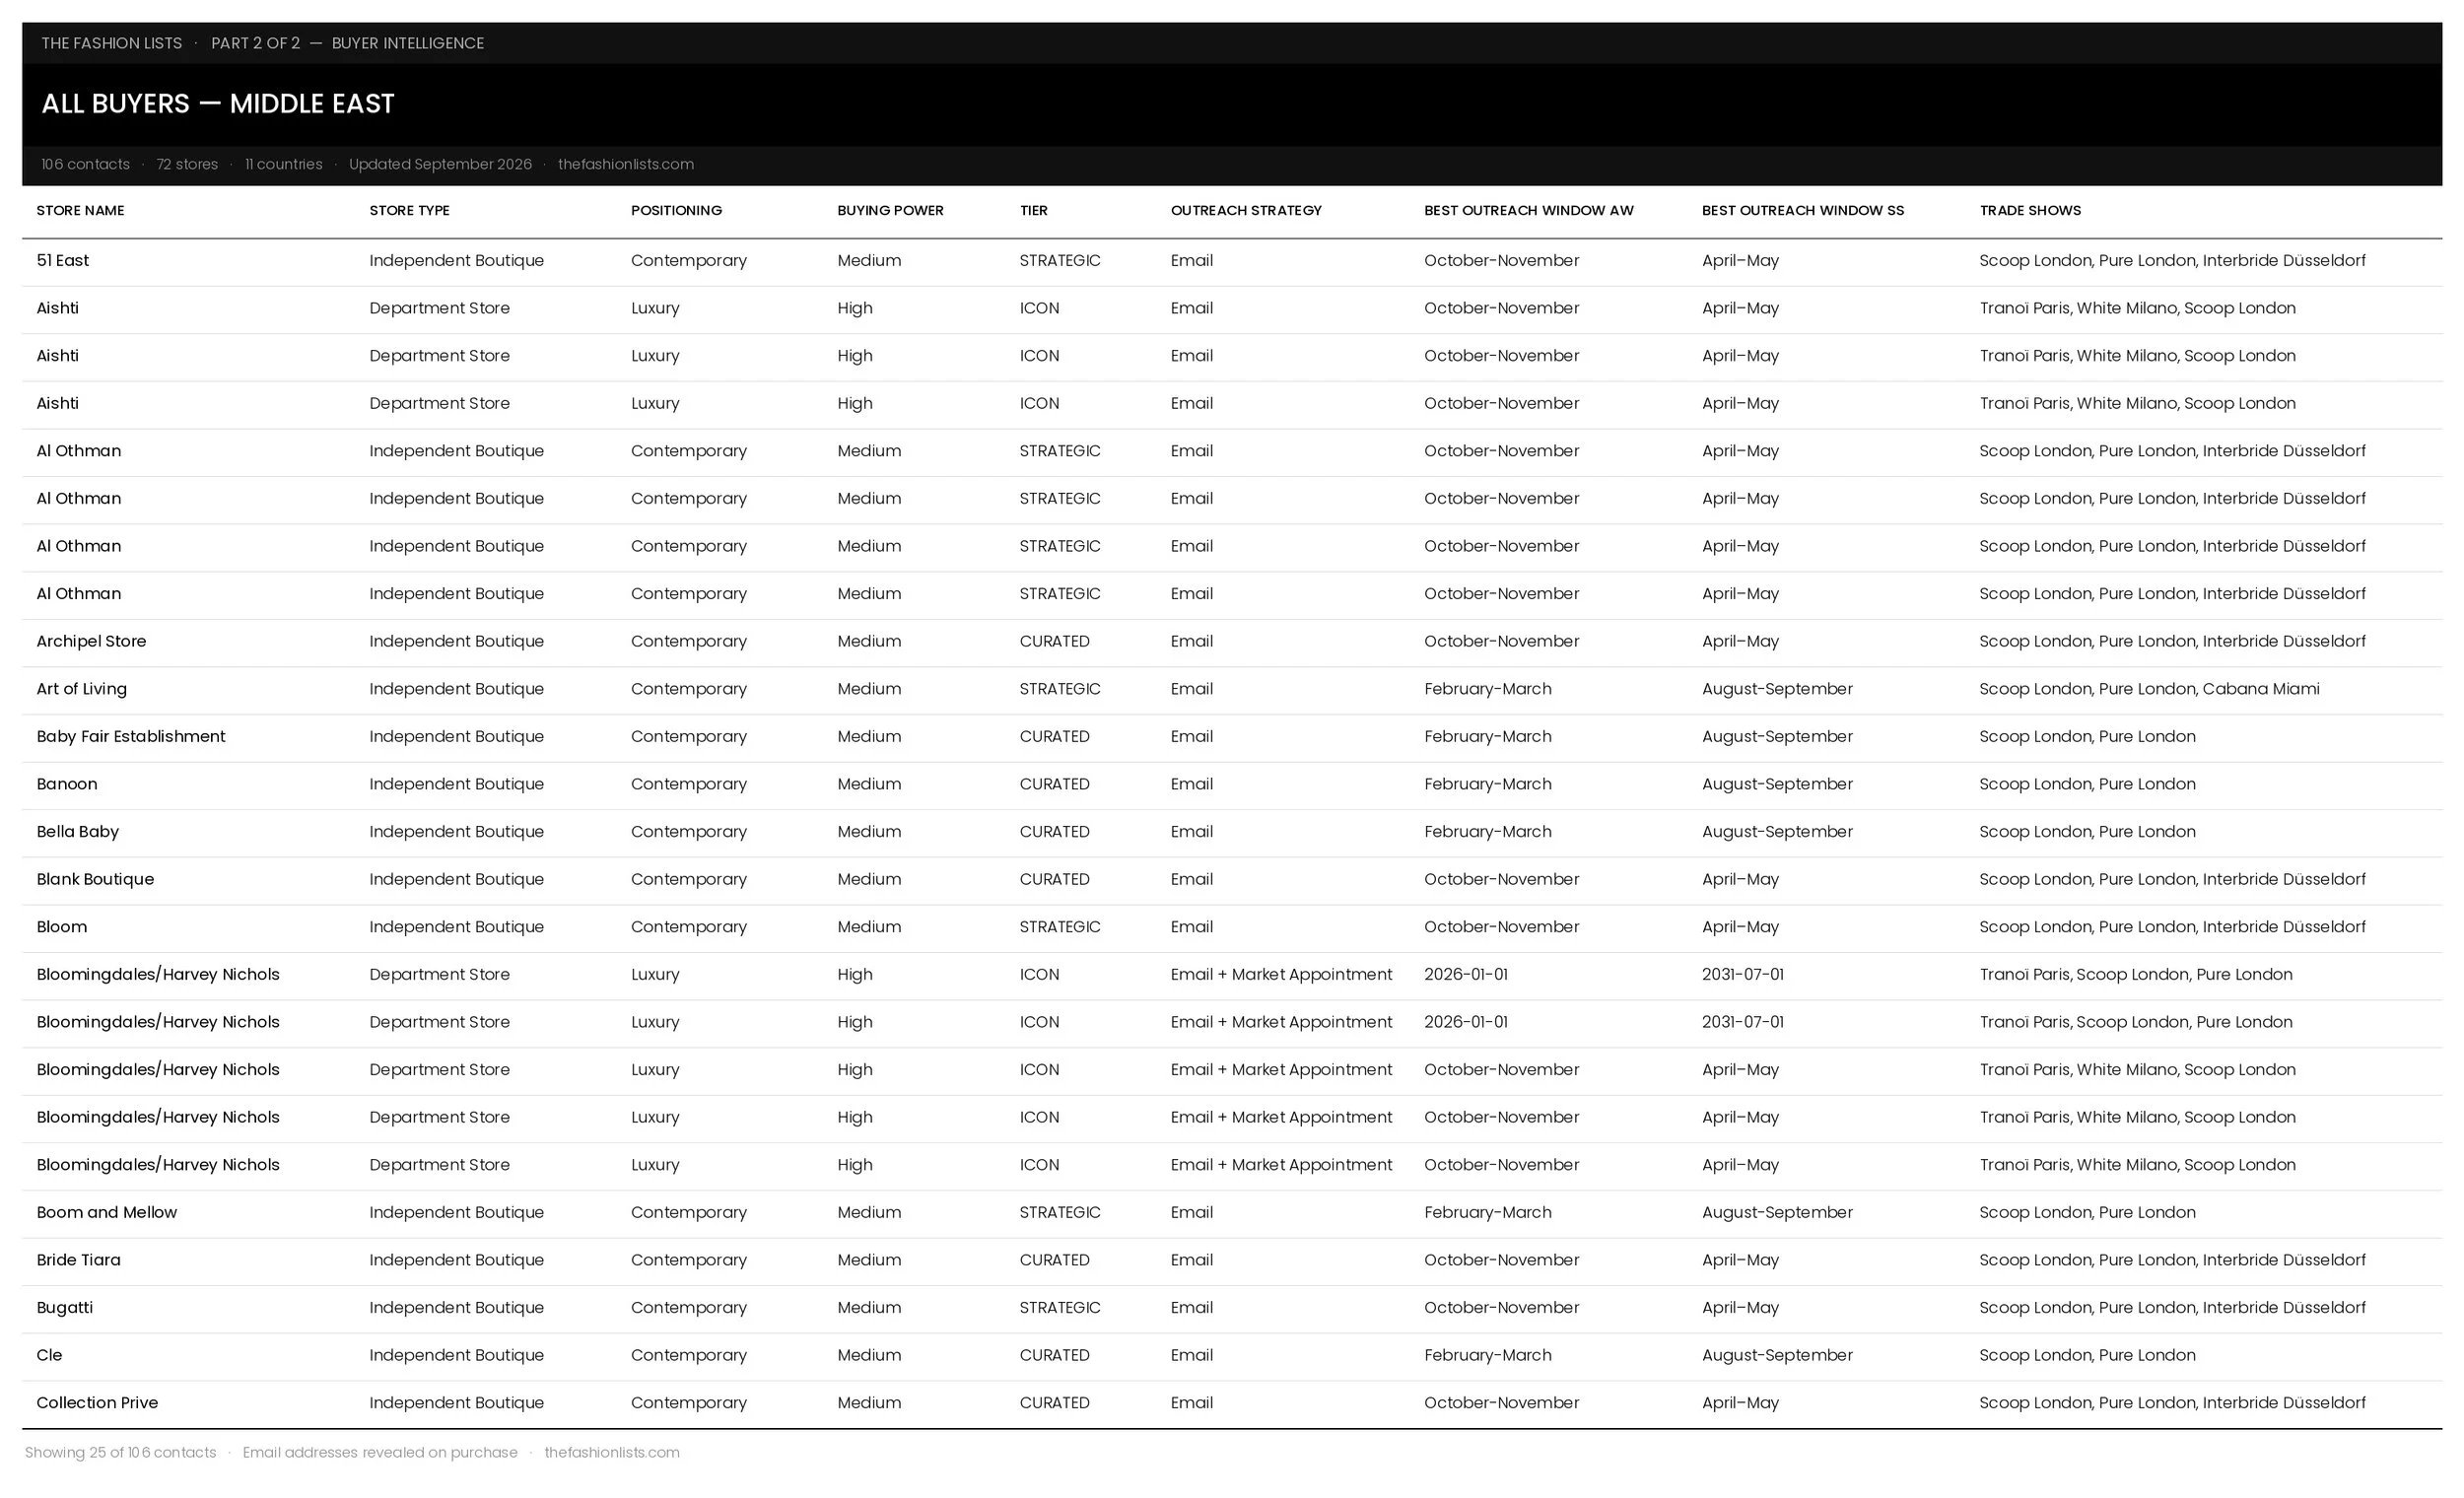
Task: Select October-November in the Bride Tiara row
Action: [x=1501, y=1260]
